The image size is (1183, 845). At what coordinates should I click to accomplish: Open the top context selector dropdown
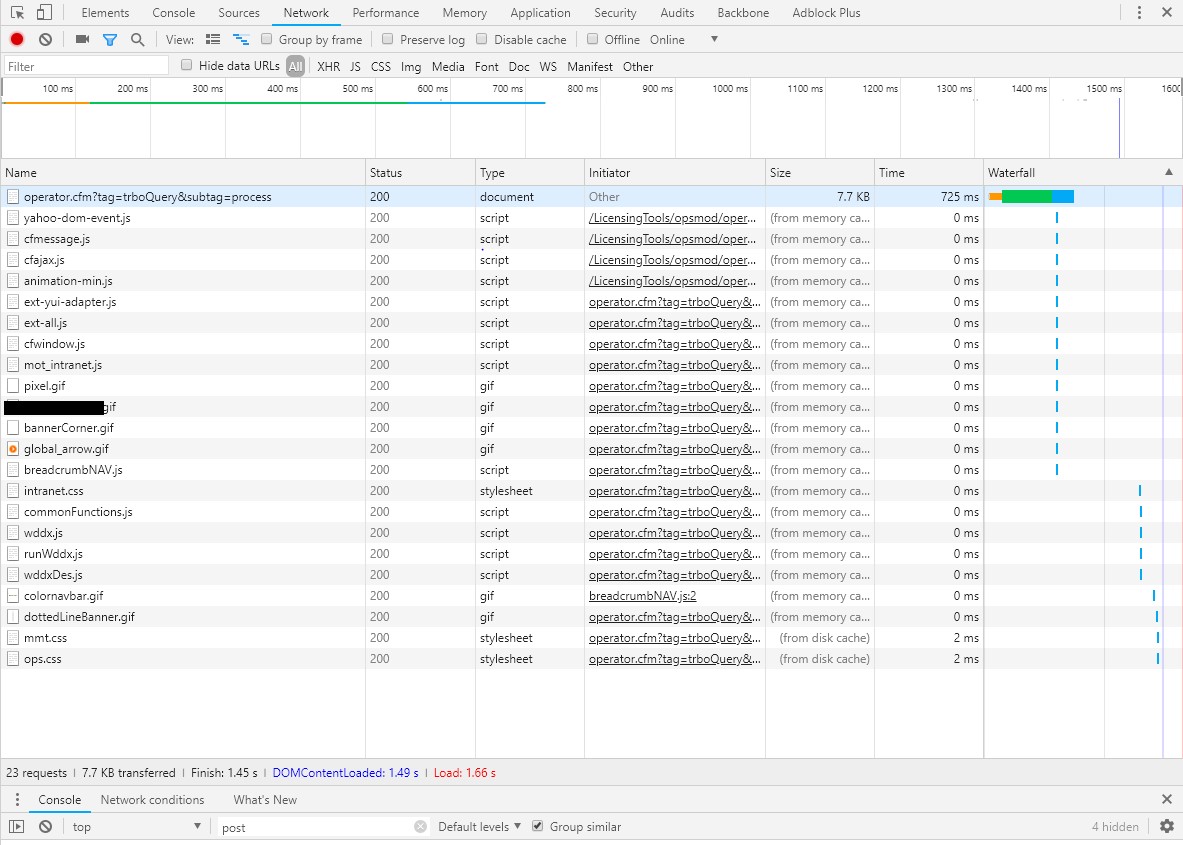(137, 827)
